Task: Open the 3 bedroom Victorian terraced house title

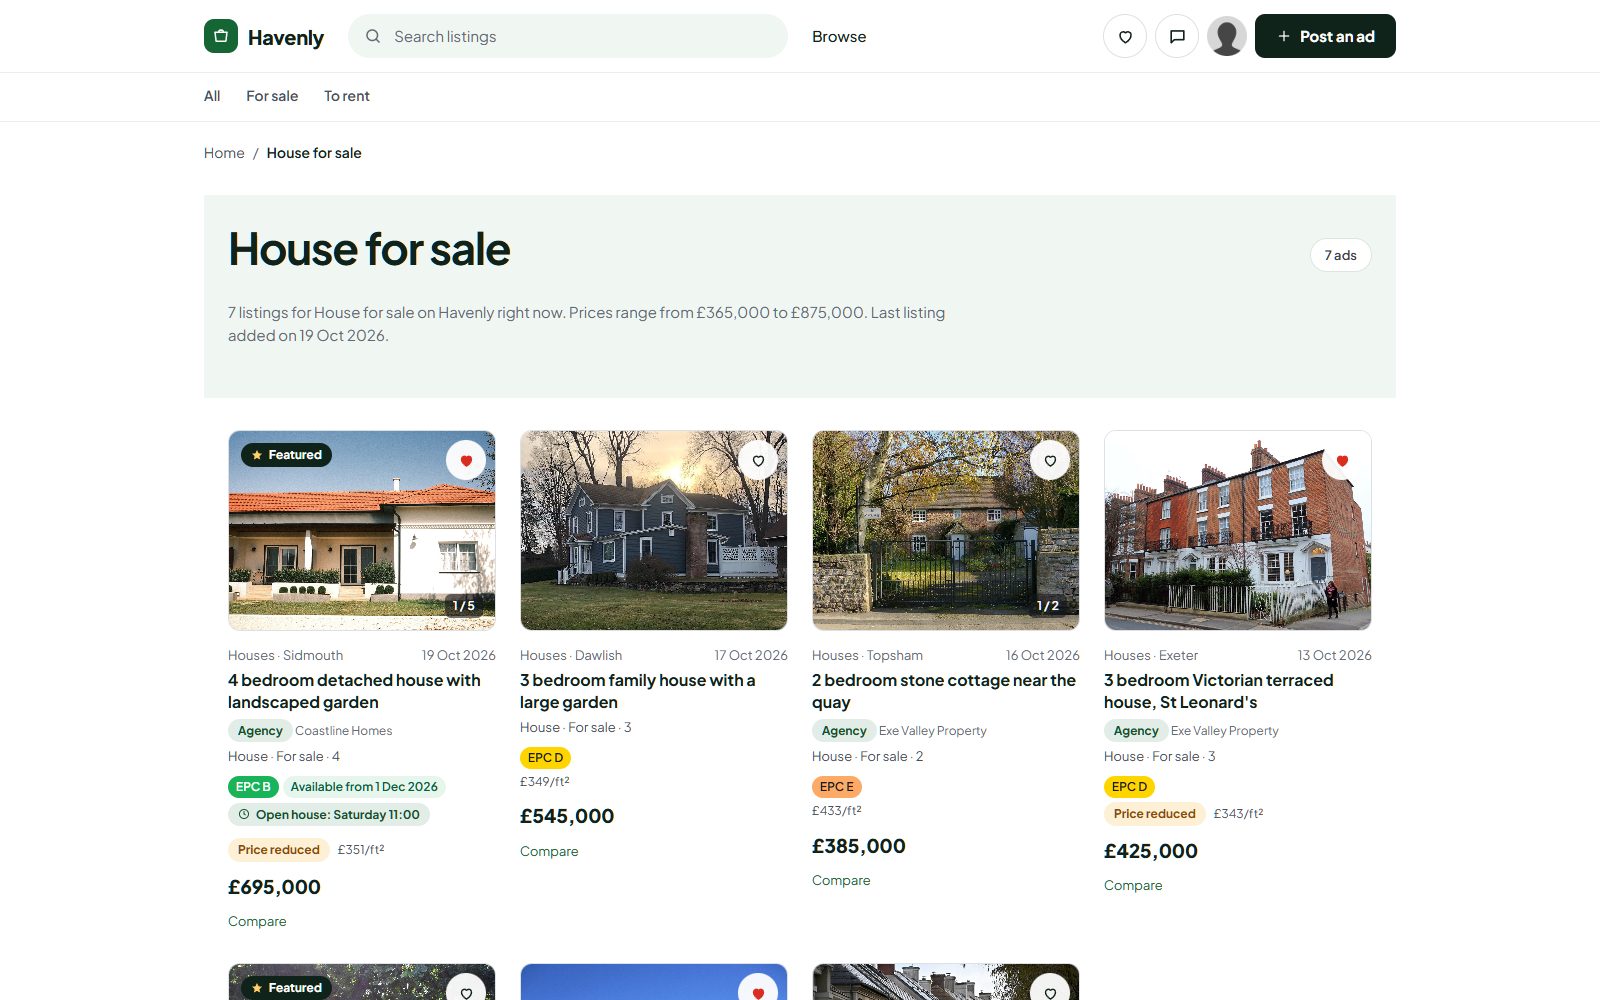Action: (1219, 691)
